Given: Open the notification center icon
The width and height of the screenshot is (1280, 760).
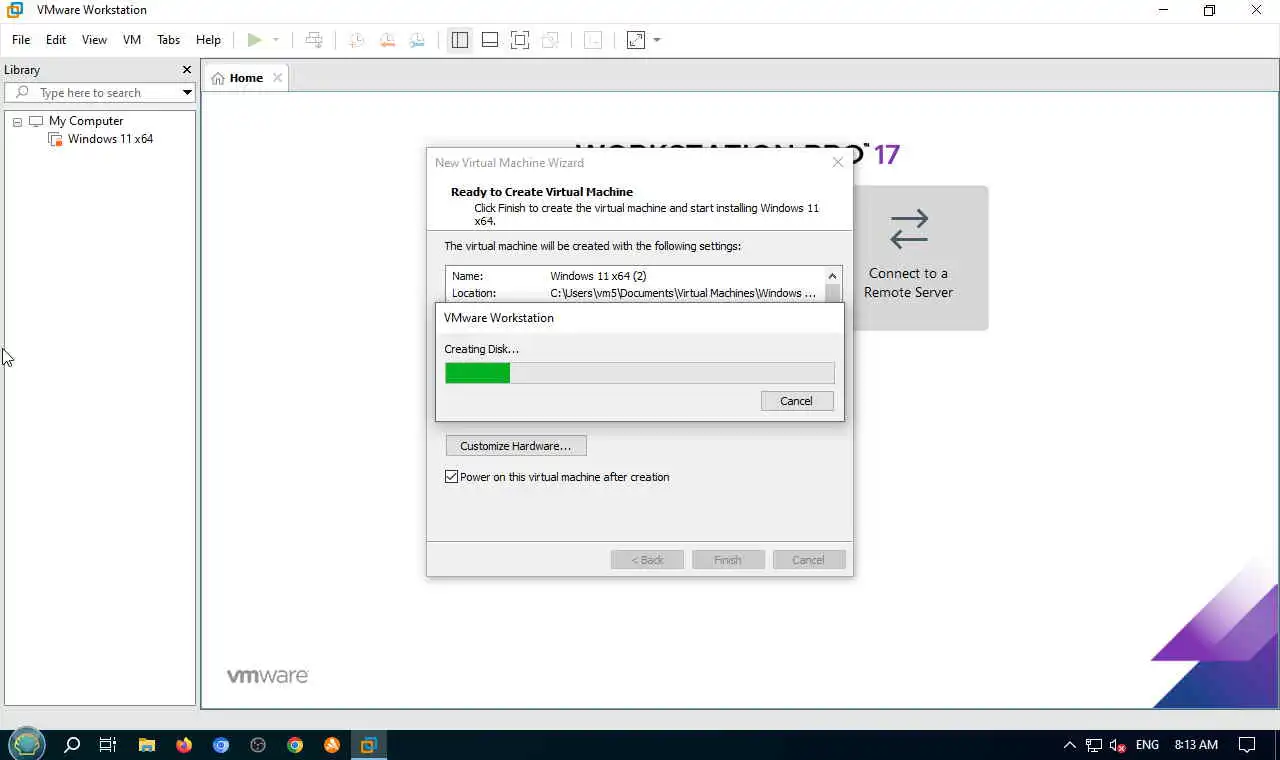Looking at the screenshot, I should pyautogui.click(x=1247, y=745).
